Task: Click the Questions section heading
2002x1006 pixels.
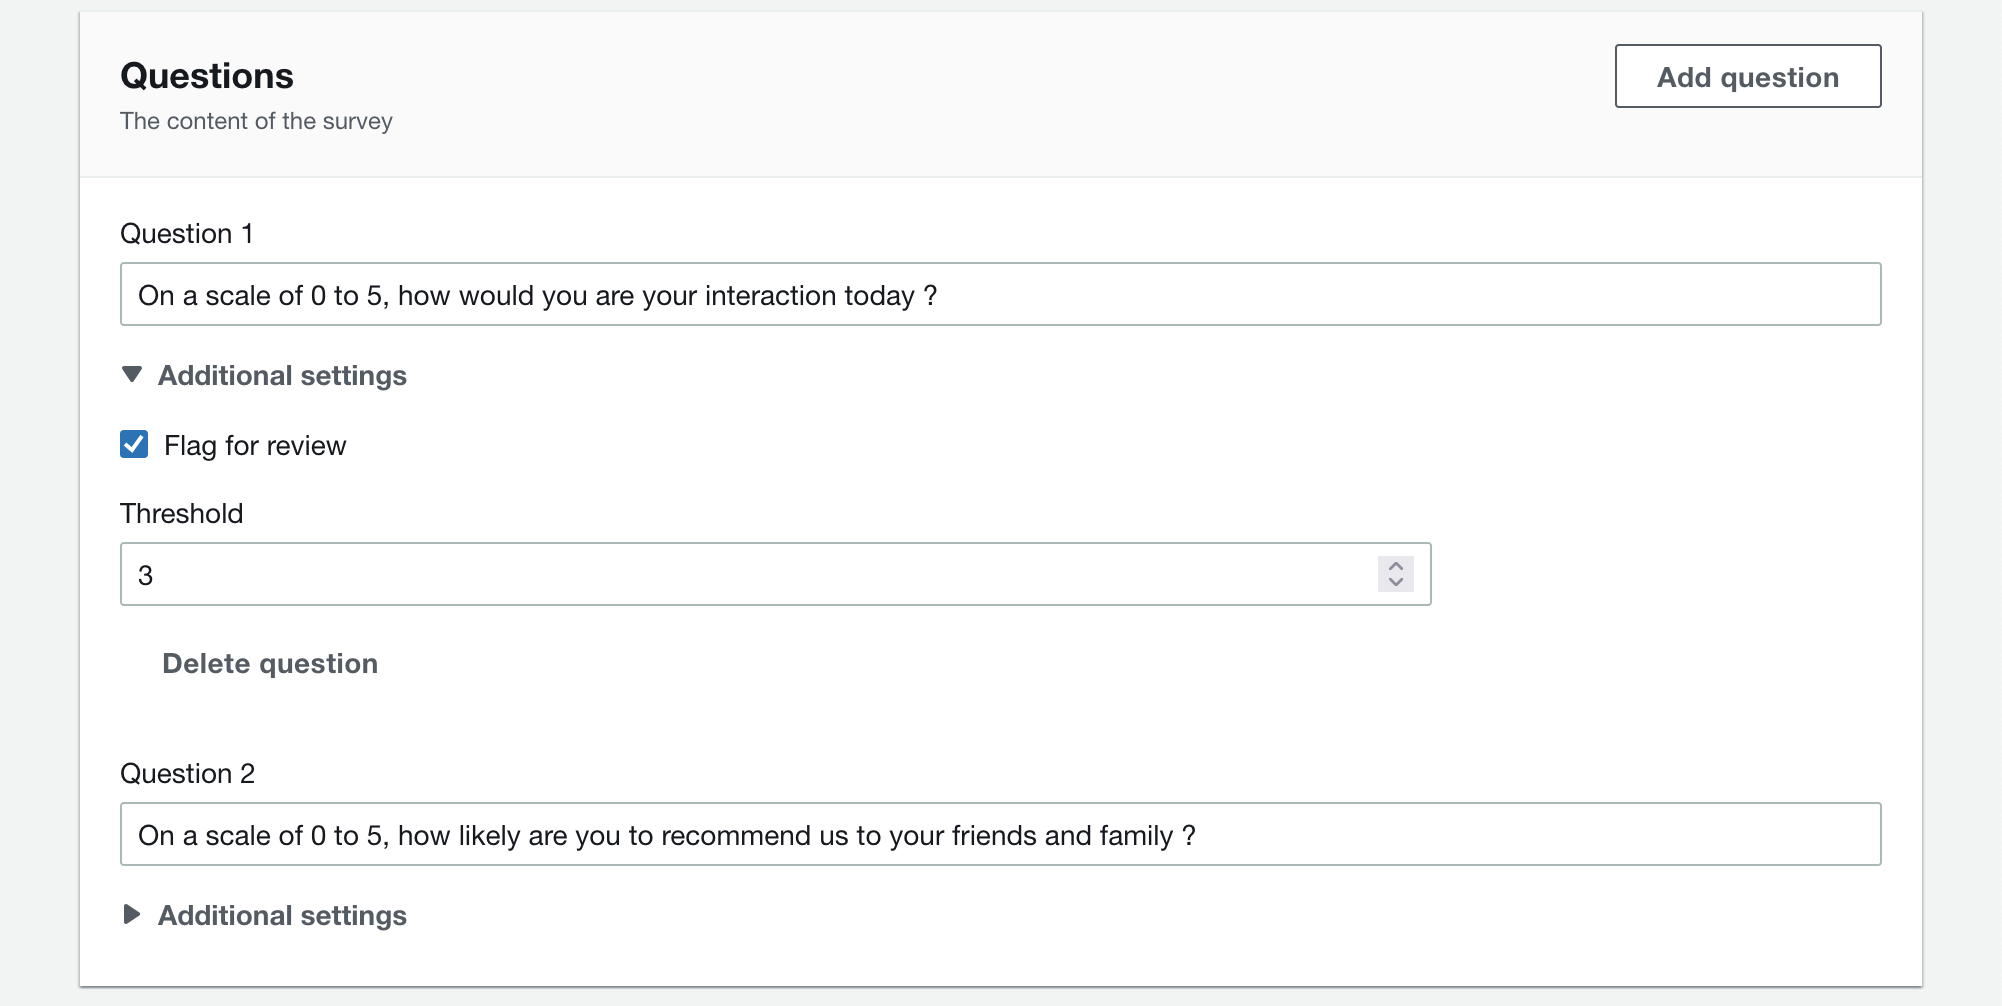Action: [207, 76]
